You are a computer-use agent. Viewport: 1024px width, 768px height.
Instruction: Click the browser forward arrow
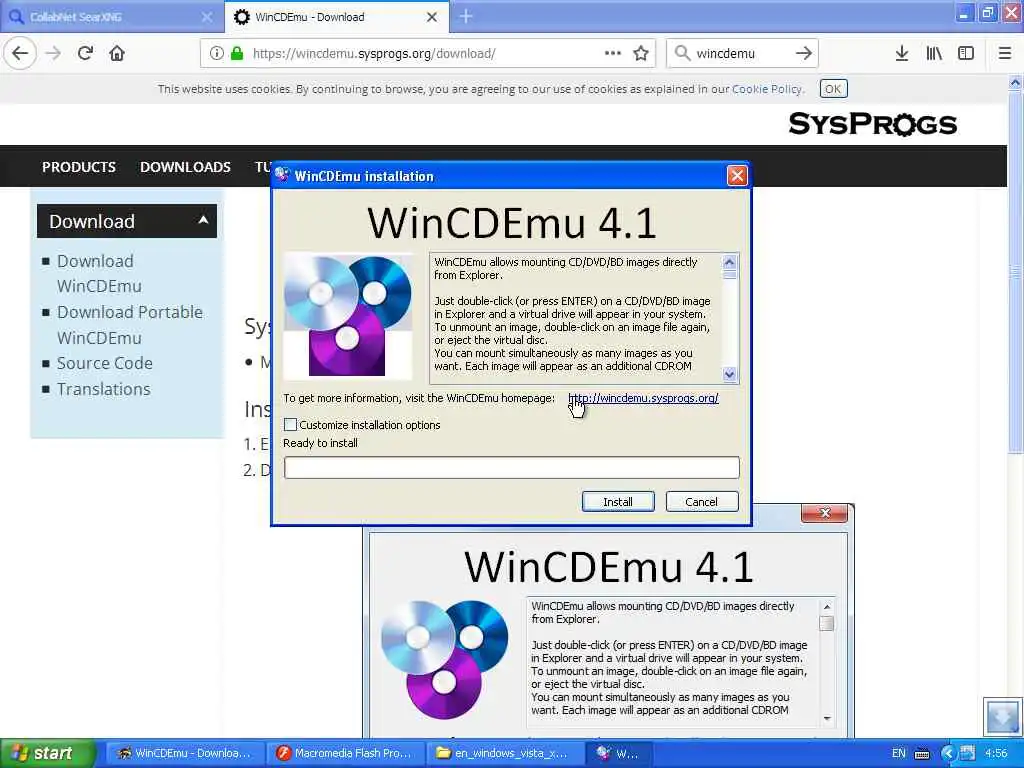(53, 53)
